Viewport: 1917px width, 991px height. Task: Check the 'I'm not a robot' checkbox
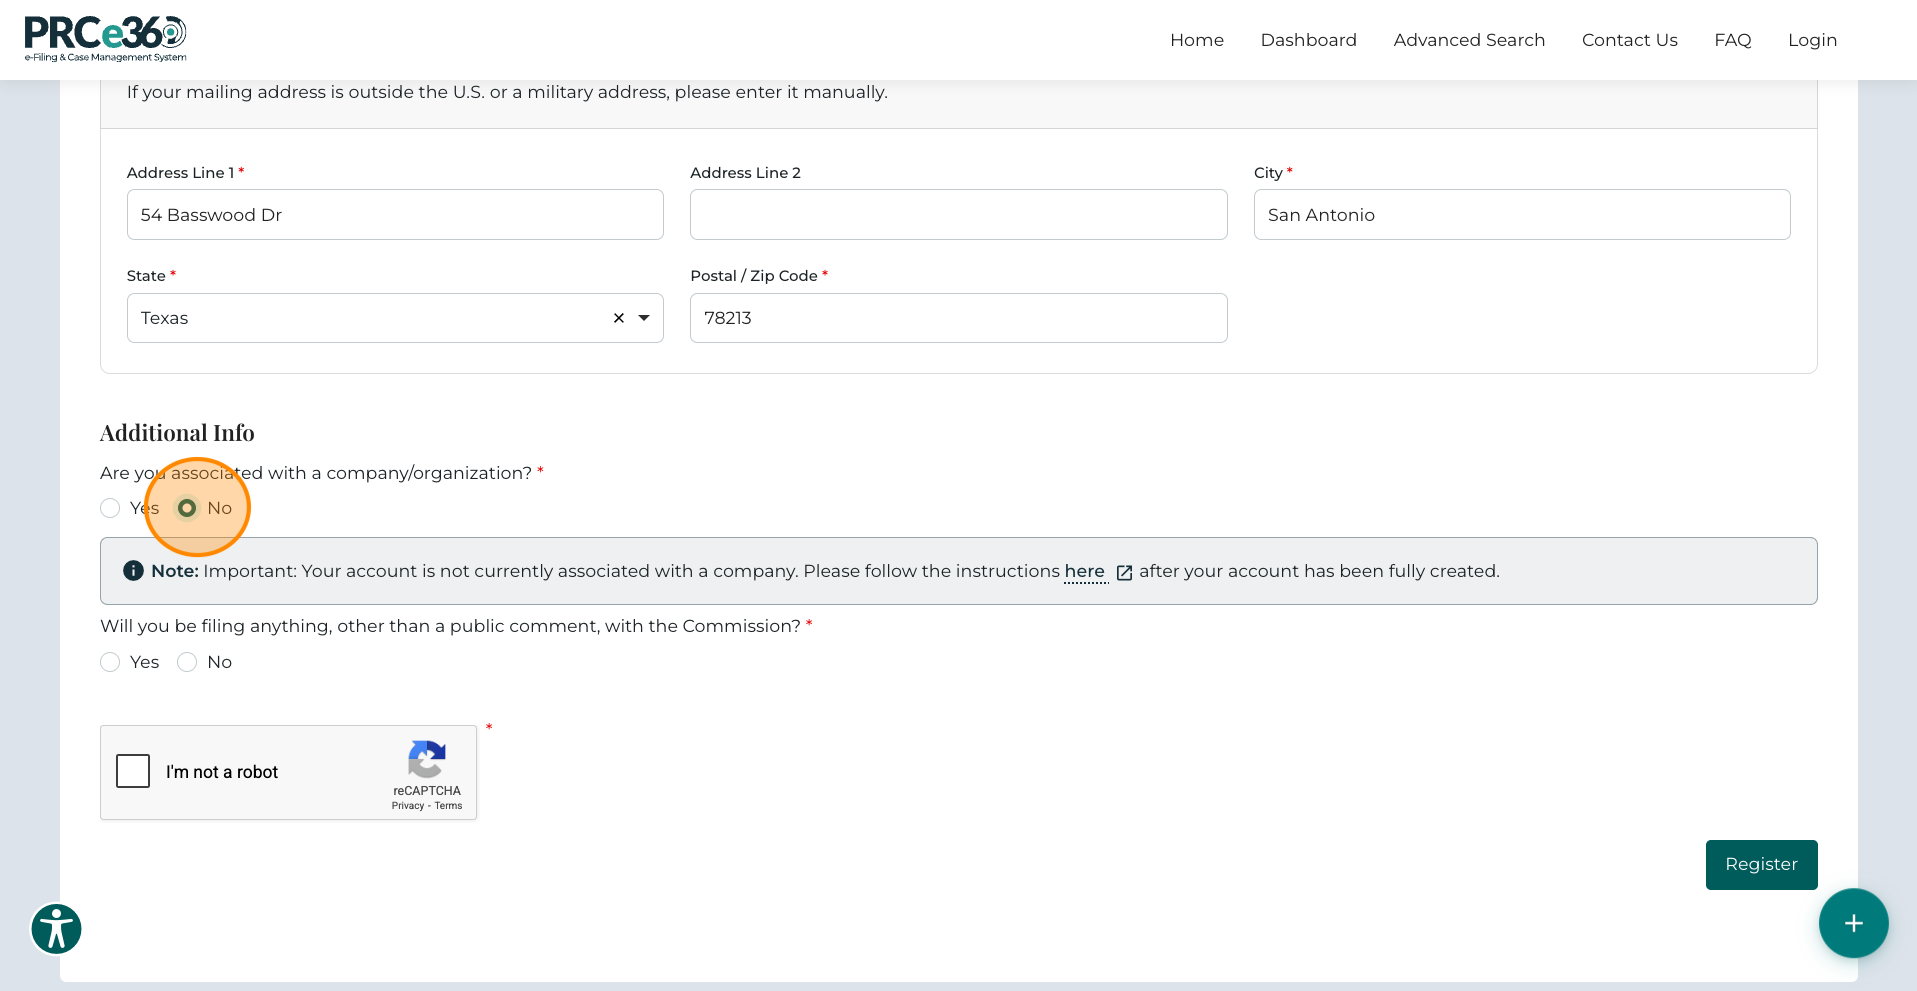click(133, 771)
